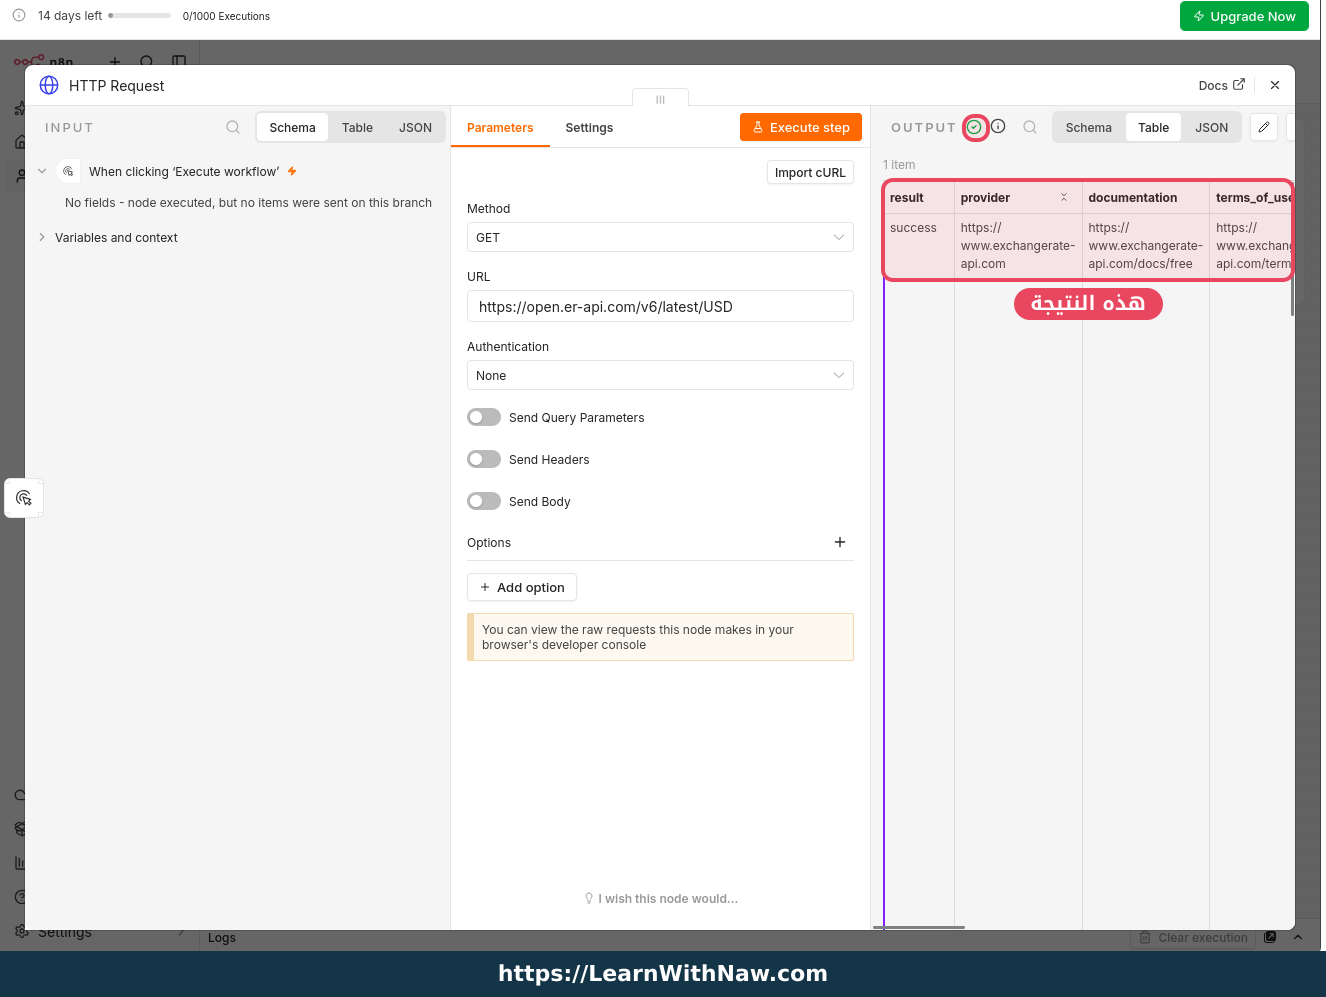Open the output info icon
Image resolution: width=1326 pixels, height=997 pixels.
click(998, 126)
